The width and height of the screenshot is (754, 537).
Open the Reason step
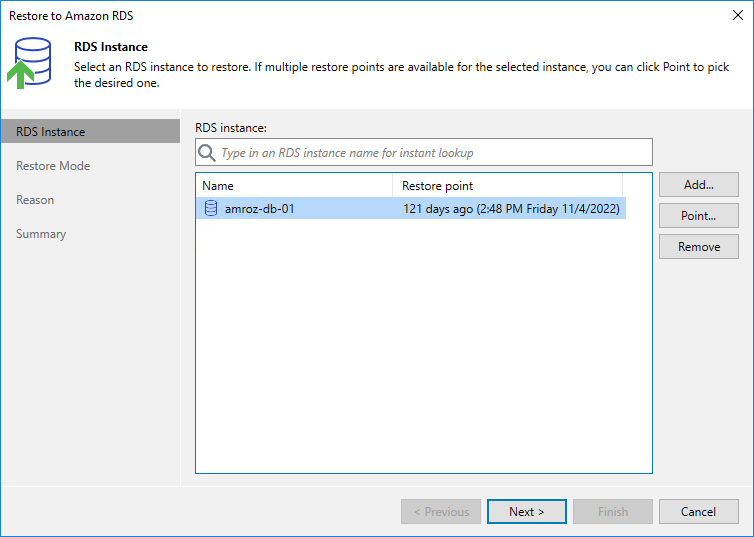pos(35,200)
